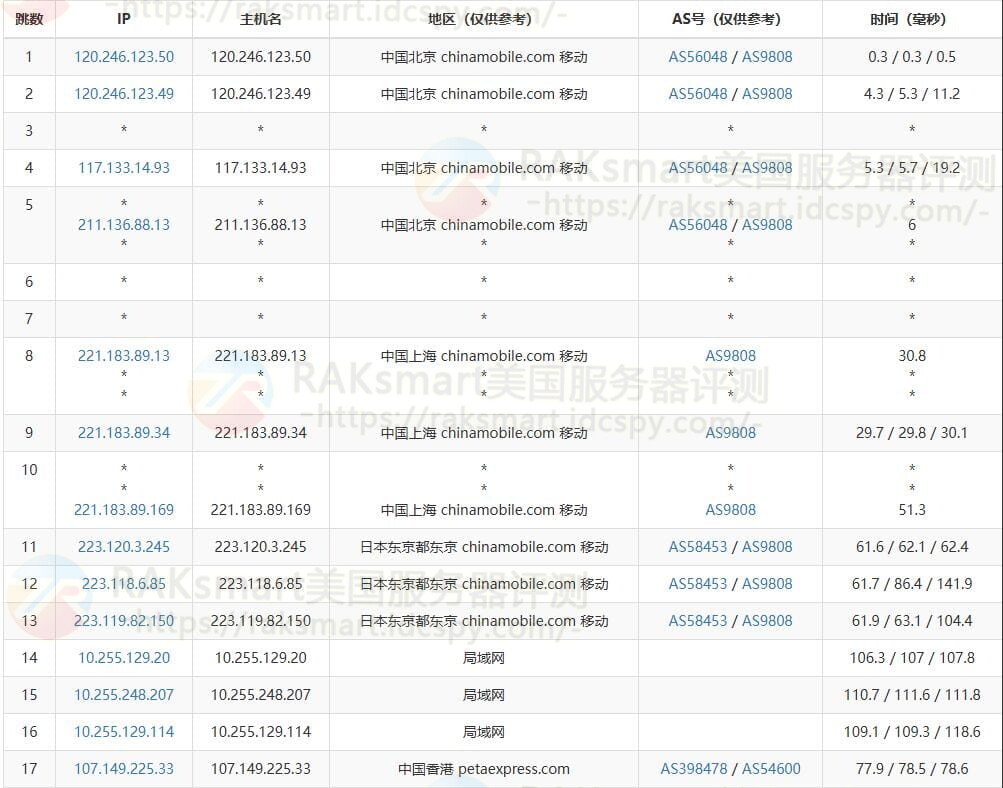Screen dimensions: 1003x788
Task: Open the 223.118.6.85 IP link
Action: coord(124,584)
